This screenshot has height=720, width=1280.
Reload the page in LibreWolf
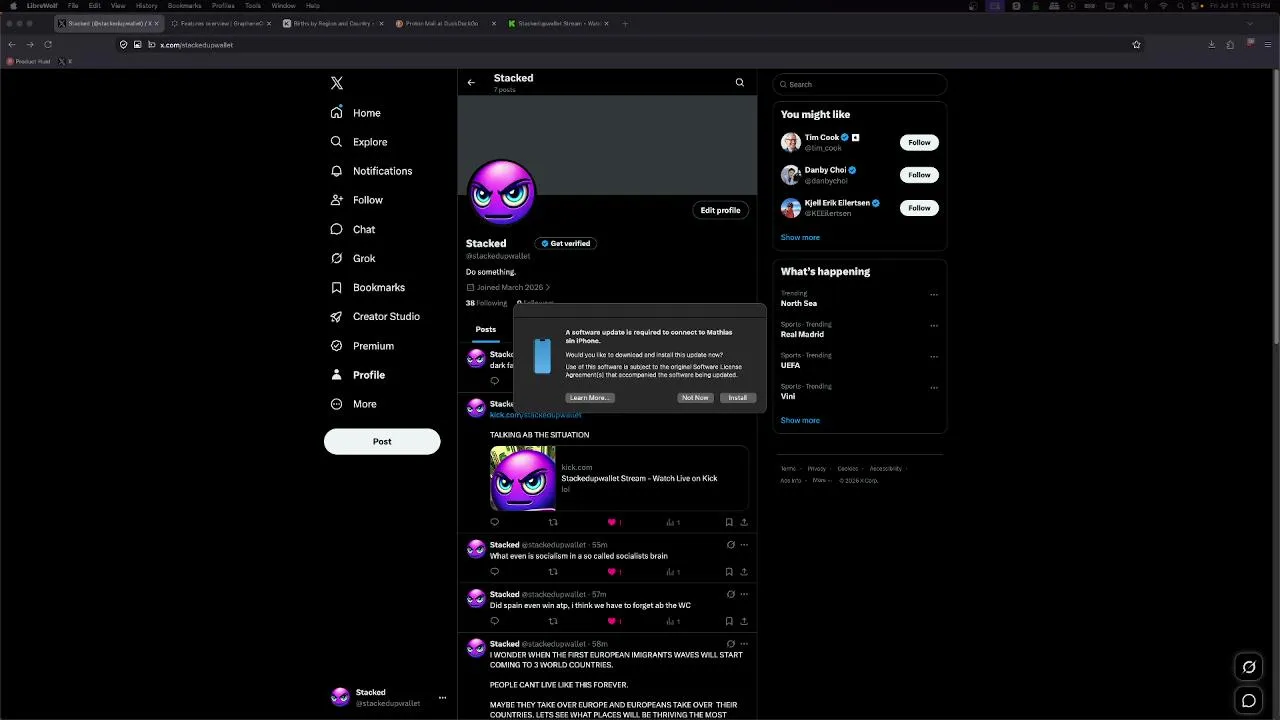[47, 44]
